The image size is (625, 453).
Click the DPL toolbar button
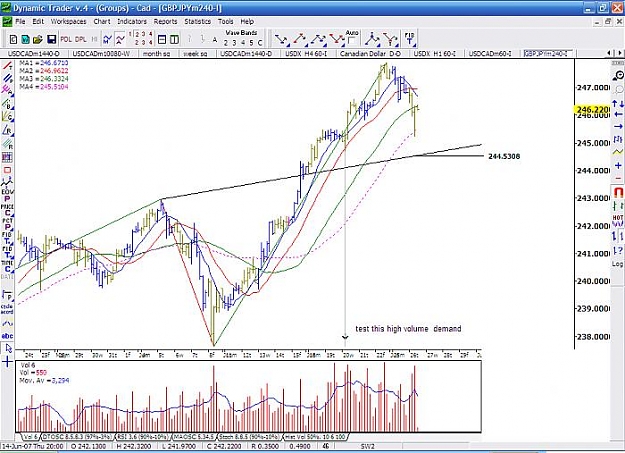click(x=81, y=39)
